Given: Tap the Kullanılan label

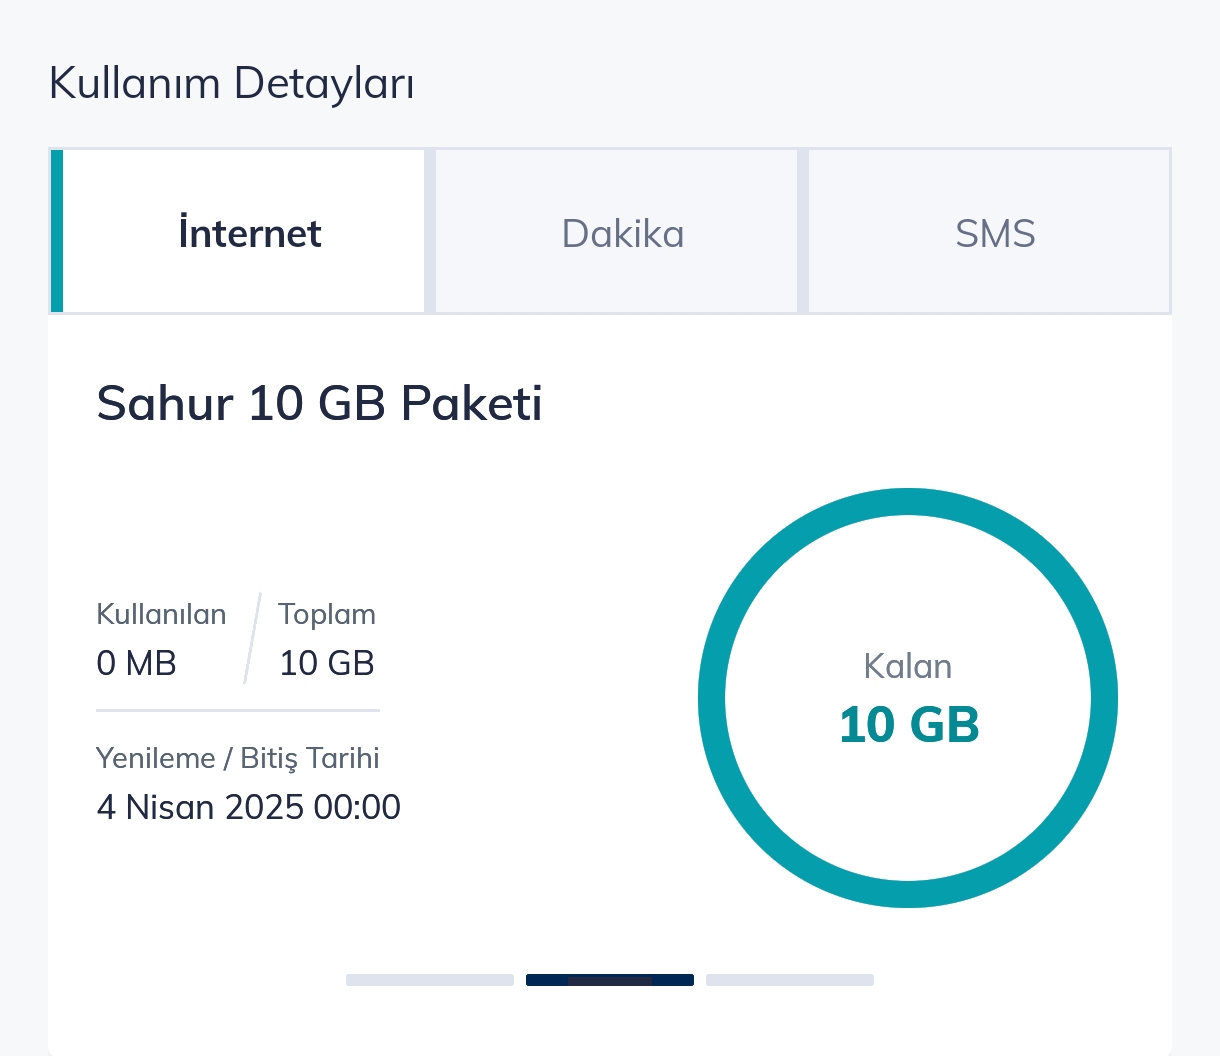Looking at the screenshot, I should [x=161, y=614].
